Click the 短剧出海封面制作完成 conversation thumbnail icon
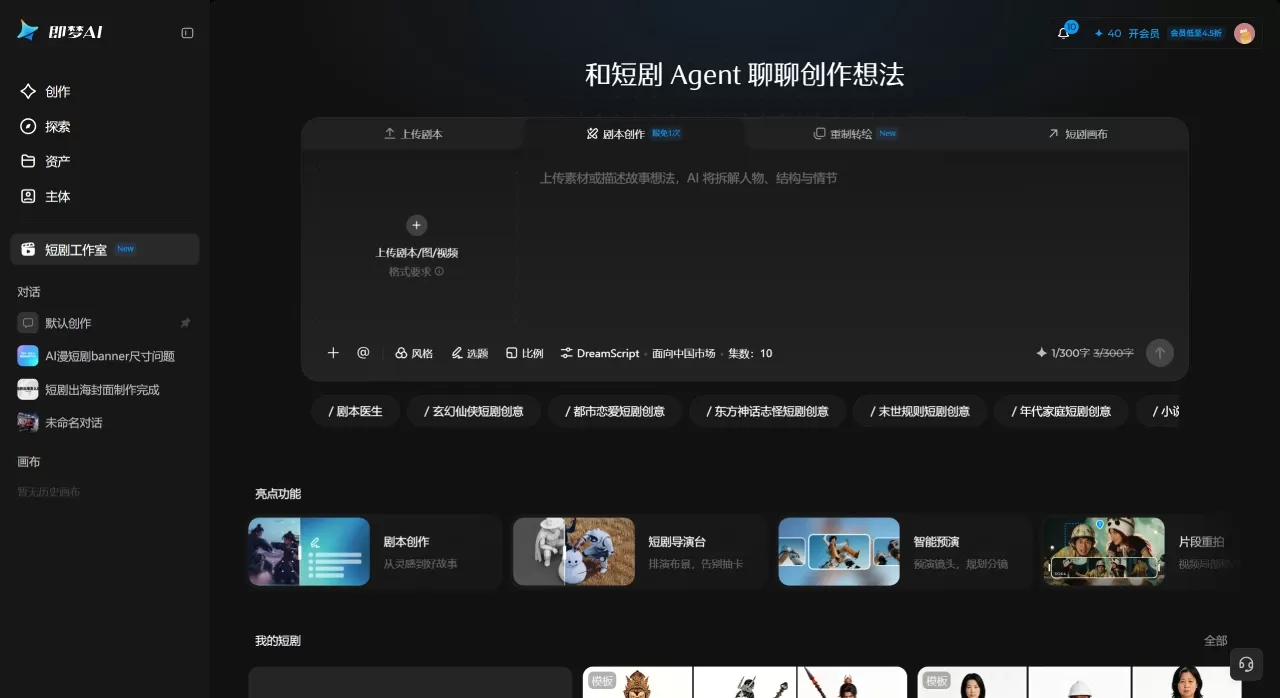 28,389
